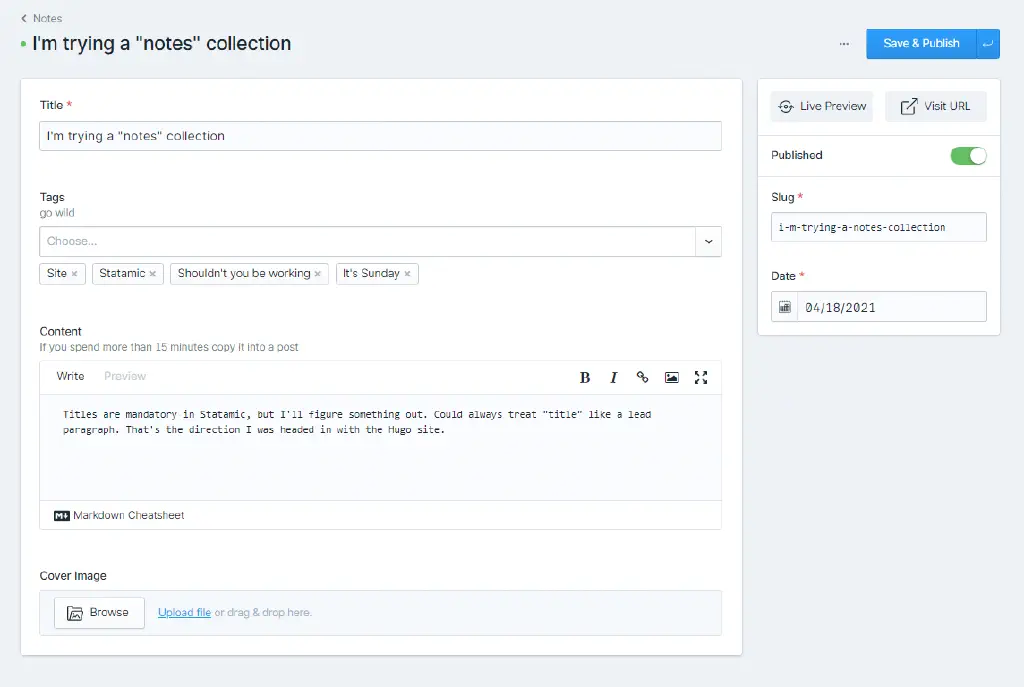Viewport: 1024px width, 687px height.
Task: Expand the Tags dropdown chevron
Action: coord(709,242)
